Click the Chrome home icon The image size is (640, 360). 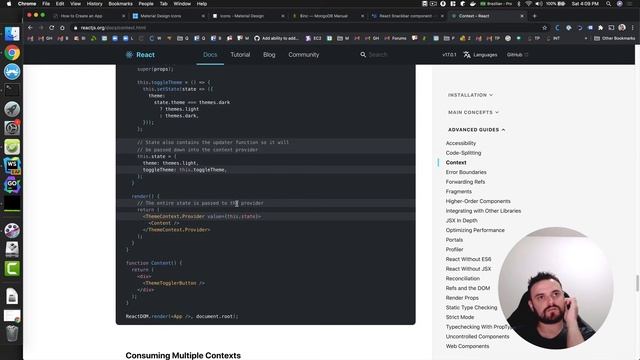62,28
